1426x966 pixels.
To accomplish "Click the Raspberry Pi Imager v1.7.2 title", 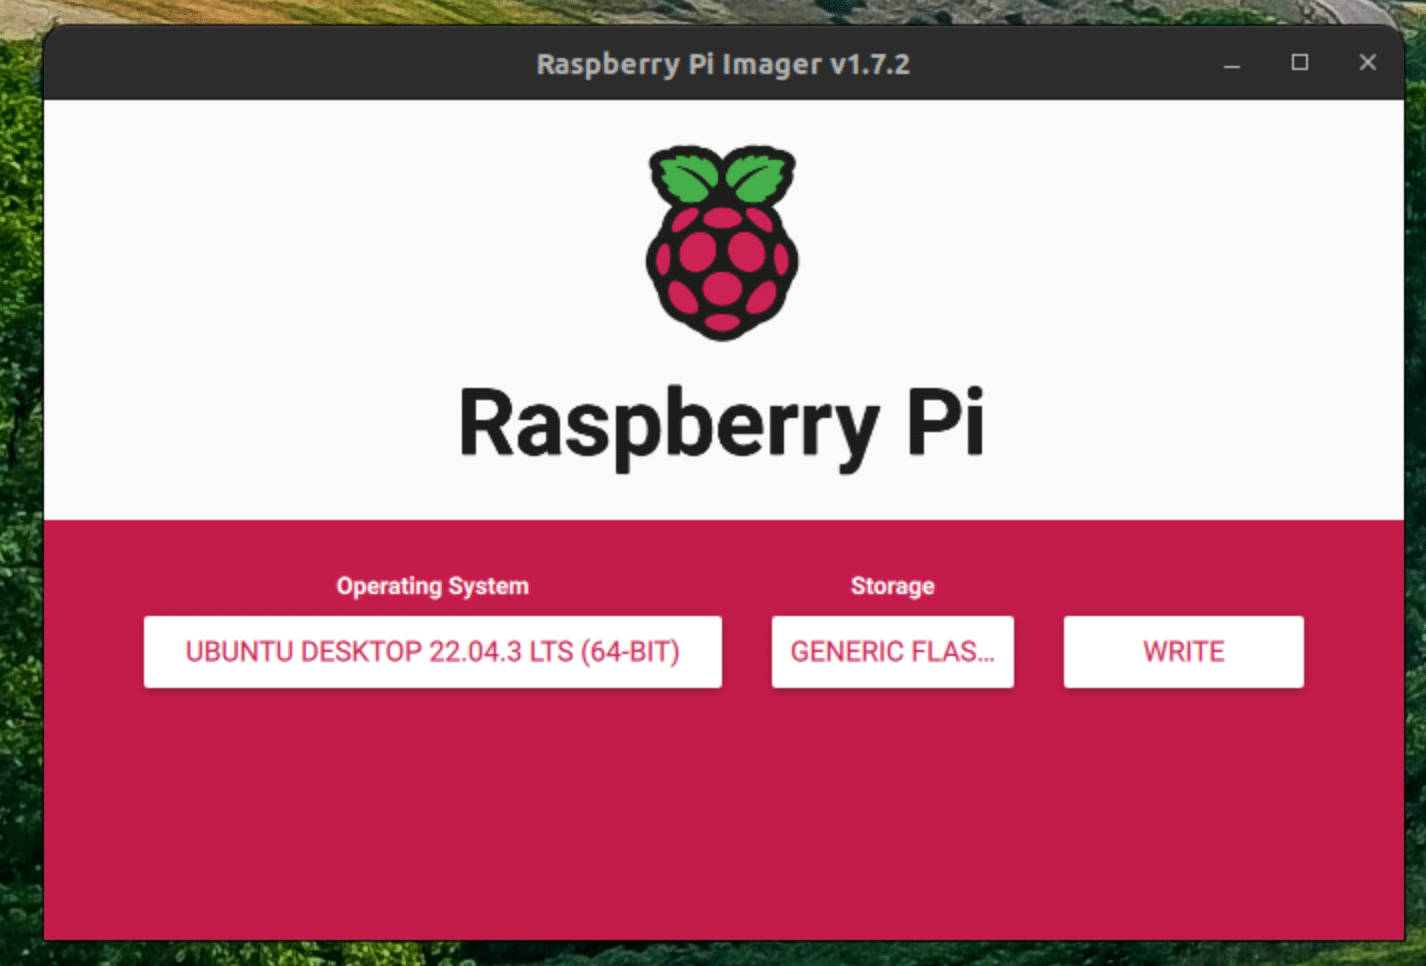I will [723, 64].
